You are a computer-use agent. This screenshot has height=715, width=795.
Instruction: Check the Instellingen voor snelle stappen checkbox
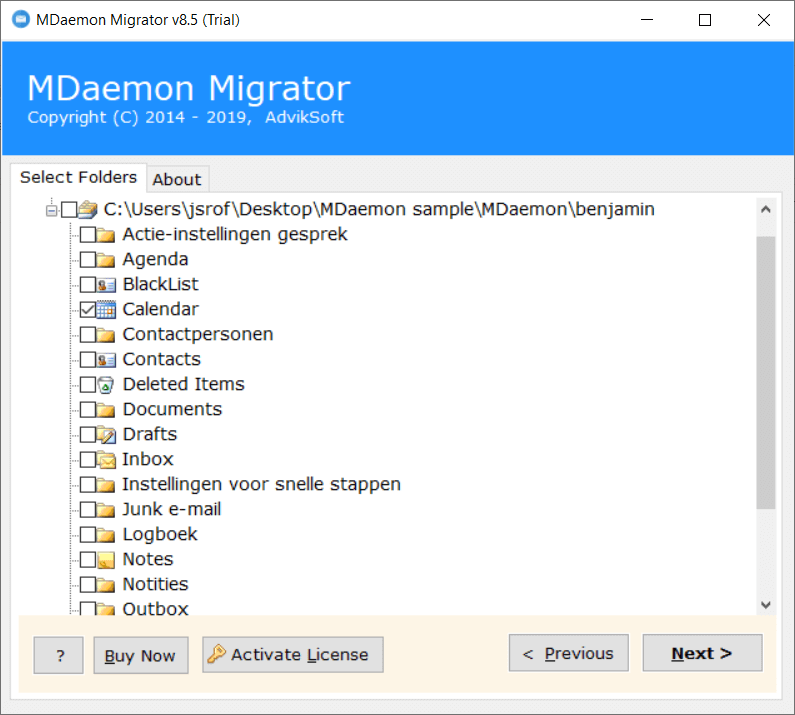click(x=88, y=484)
